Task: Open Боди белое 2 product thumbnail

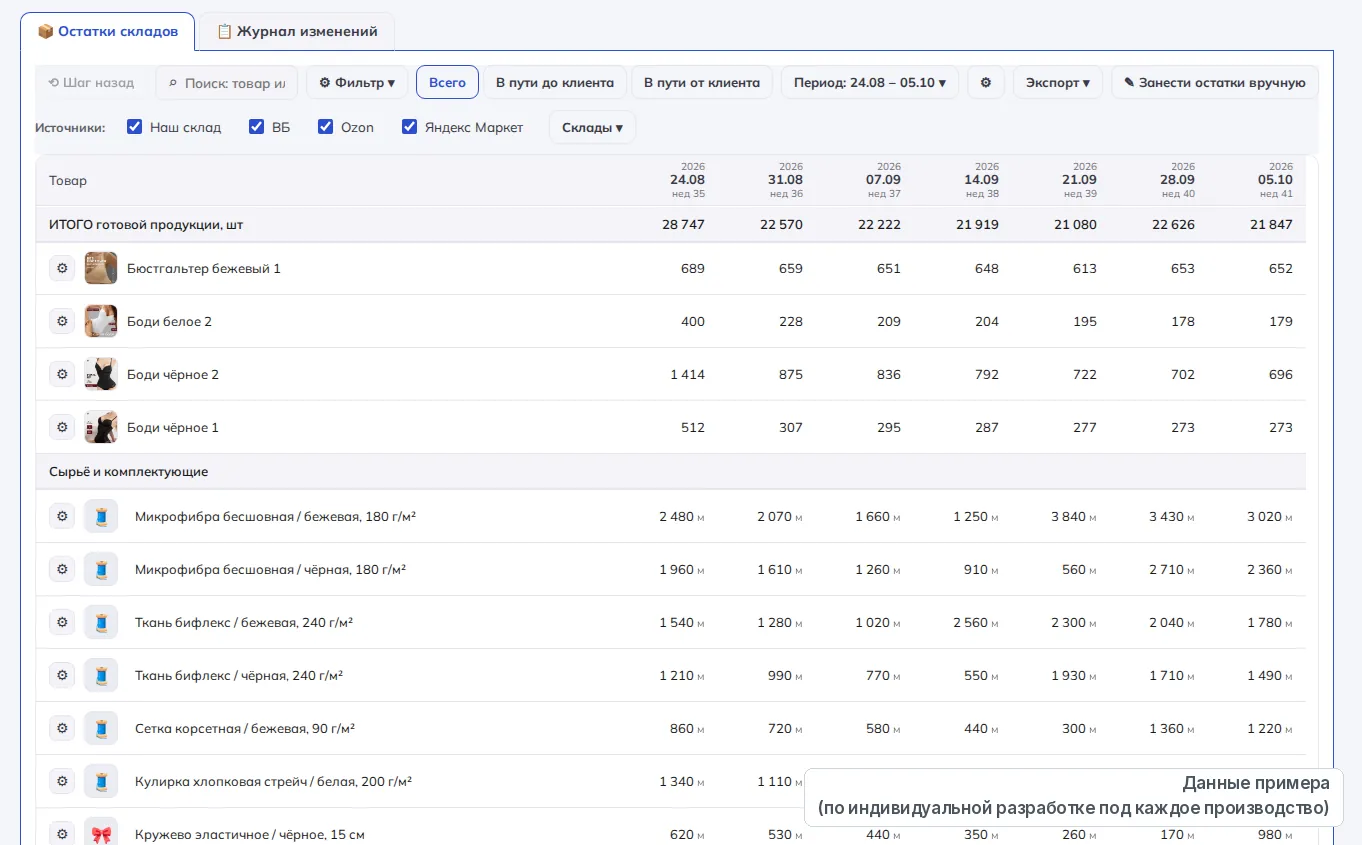Action: pyautogui.click(x=101, y=321)
